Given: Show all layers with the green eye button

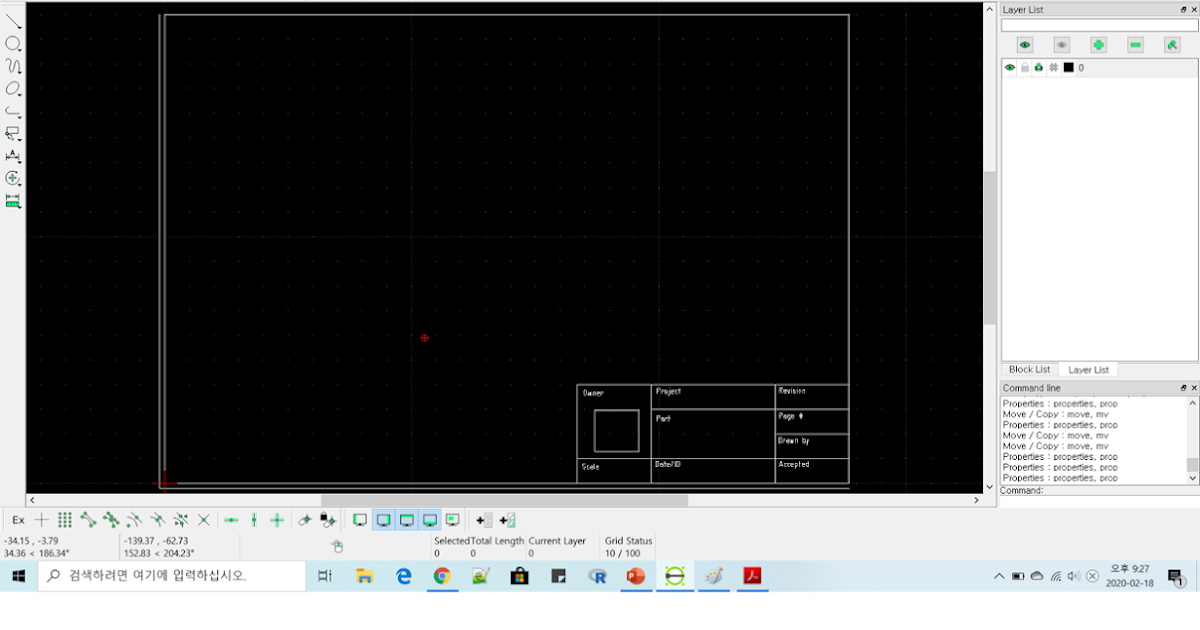Looking at the screenshot, I should click(1025, 45).
